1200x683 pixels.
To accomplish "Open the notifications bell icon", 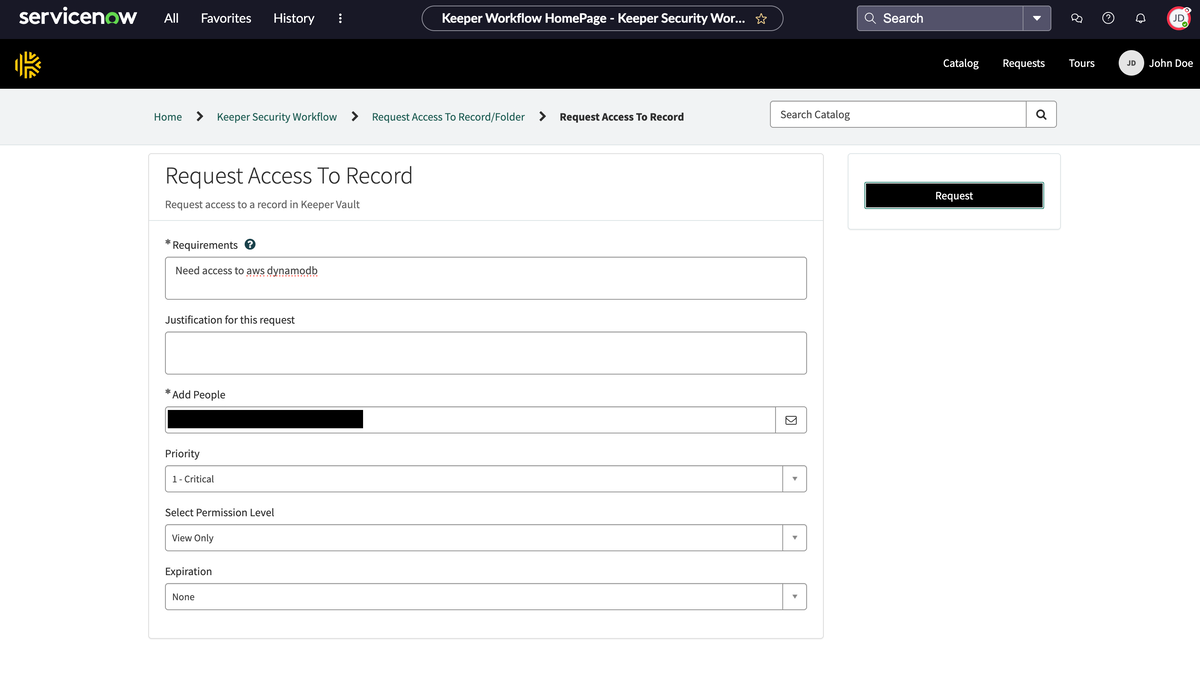I will pyautogui.click(x=1140, y=19).
